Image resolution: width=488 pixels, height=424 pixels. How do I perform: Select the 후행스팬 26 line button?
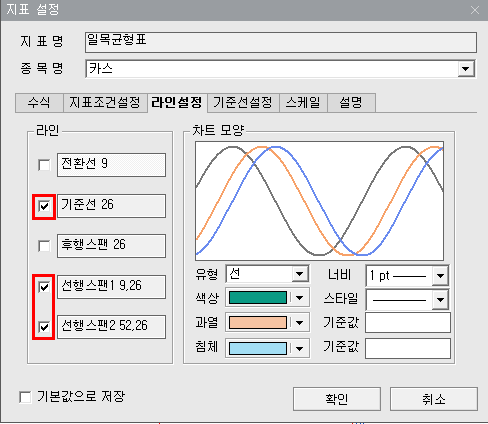click(x=111, y=246)
